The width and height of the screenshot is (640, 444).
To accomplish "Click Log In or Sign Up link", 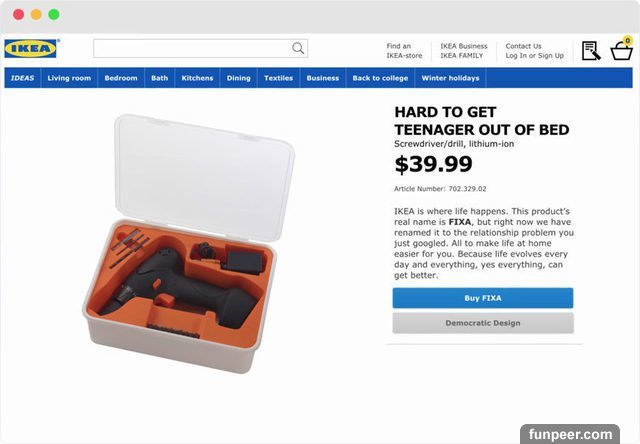I will (x=534, y=55).
